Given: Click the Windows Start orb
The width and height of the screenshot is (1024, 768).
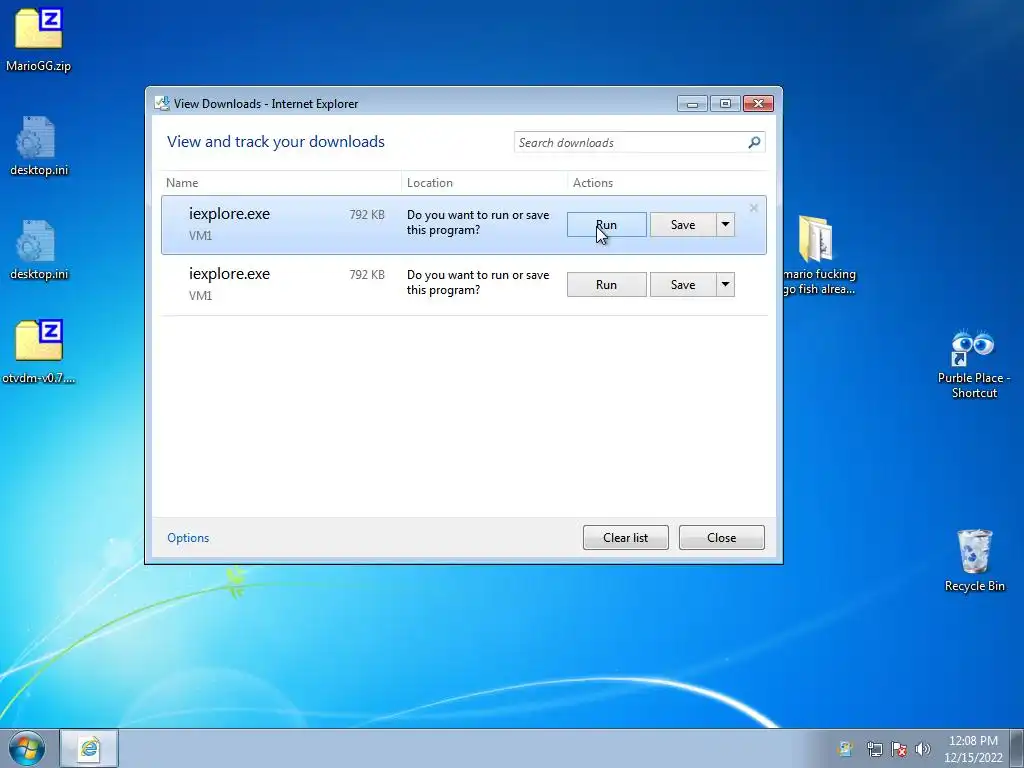Looking at the screenshot, I should (x=27, y=748).
